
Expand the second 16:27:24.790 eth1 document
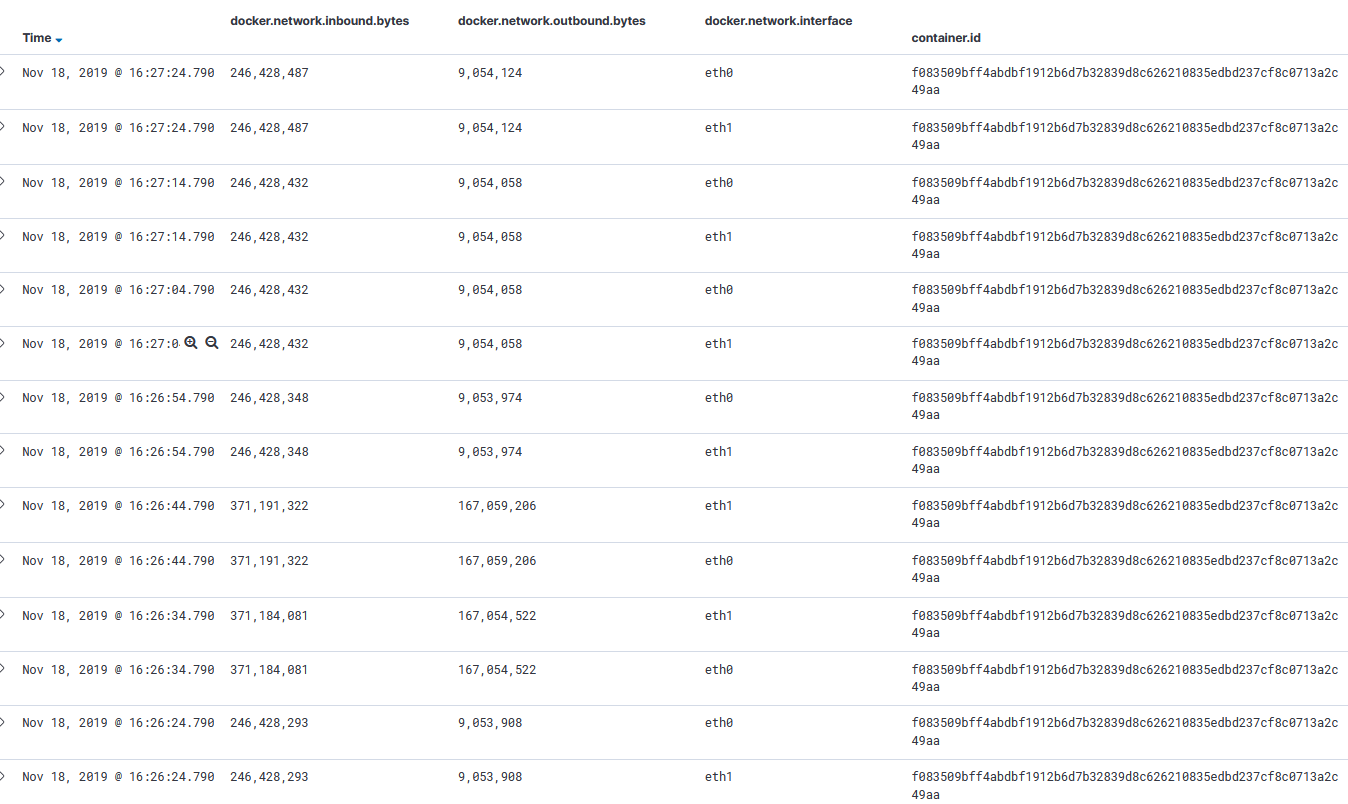click(x=5, y=127)
